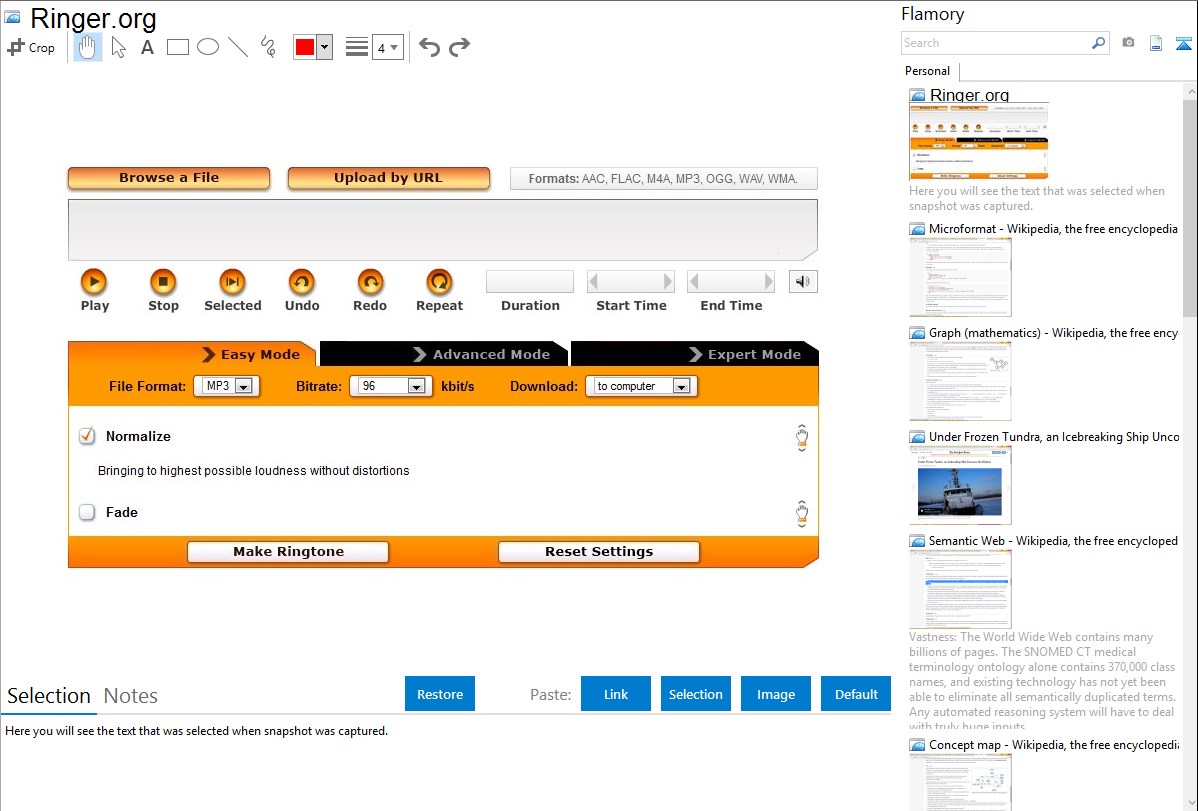Select the Crop tool
Viewport: 1198px width, 811px height.
(x=31, y=47)
